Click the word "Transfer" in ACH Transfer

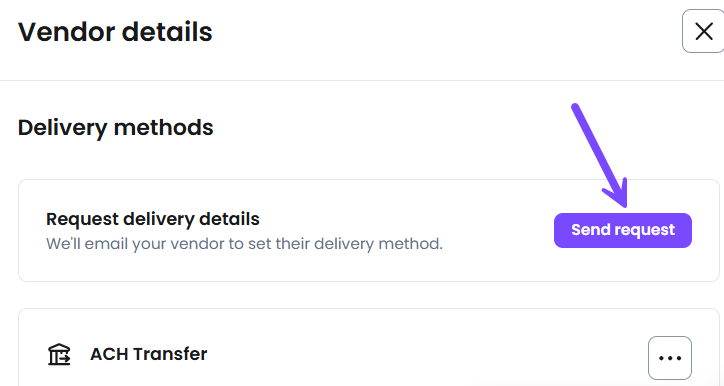click(171, 354)
